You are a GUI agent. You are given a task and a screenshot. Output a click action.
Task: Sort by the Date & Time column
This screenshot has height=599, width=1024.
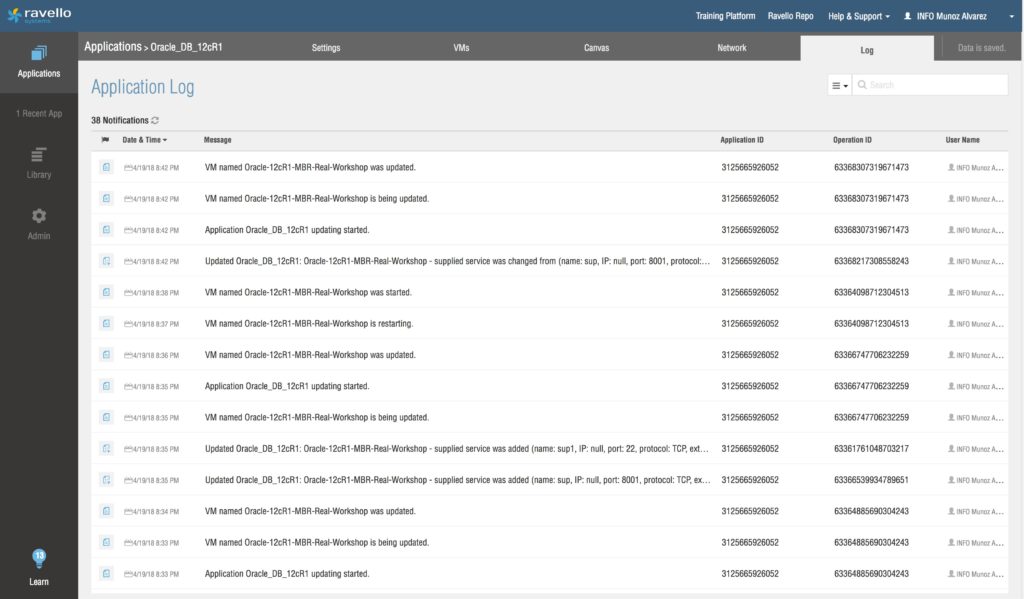coord(144,140)
